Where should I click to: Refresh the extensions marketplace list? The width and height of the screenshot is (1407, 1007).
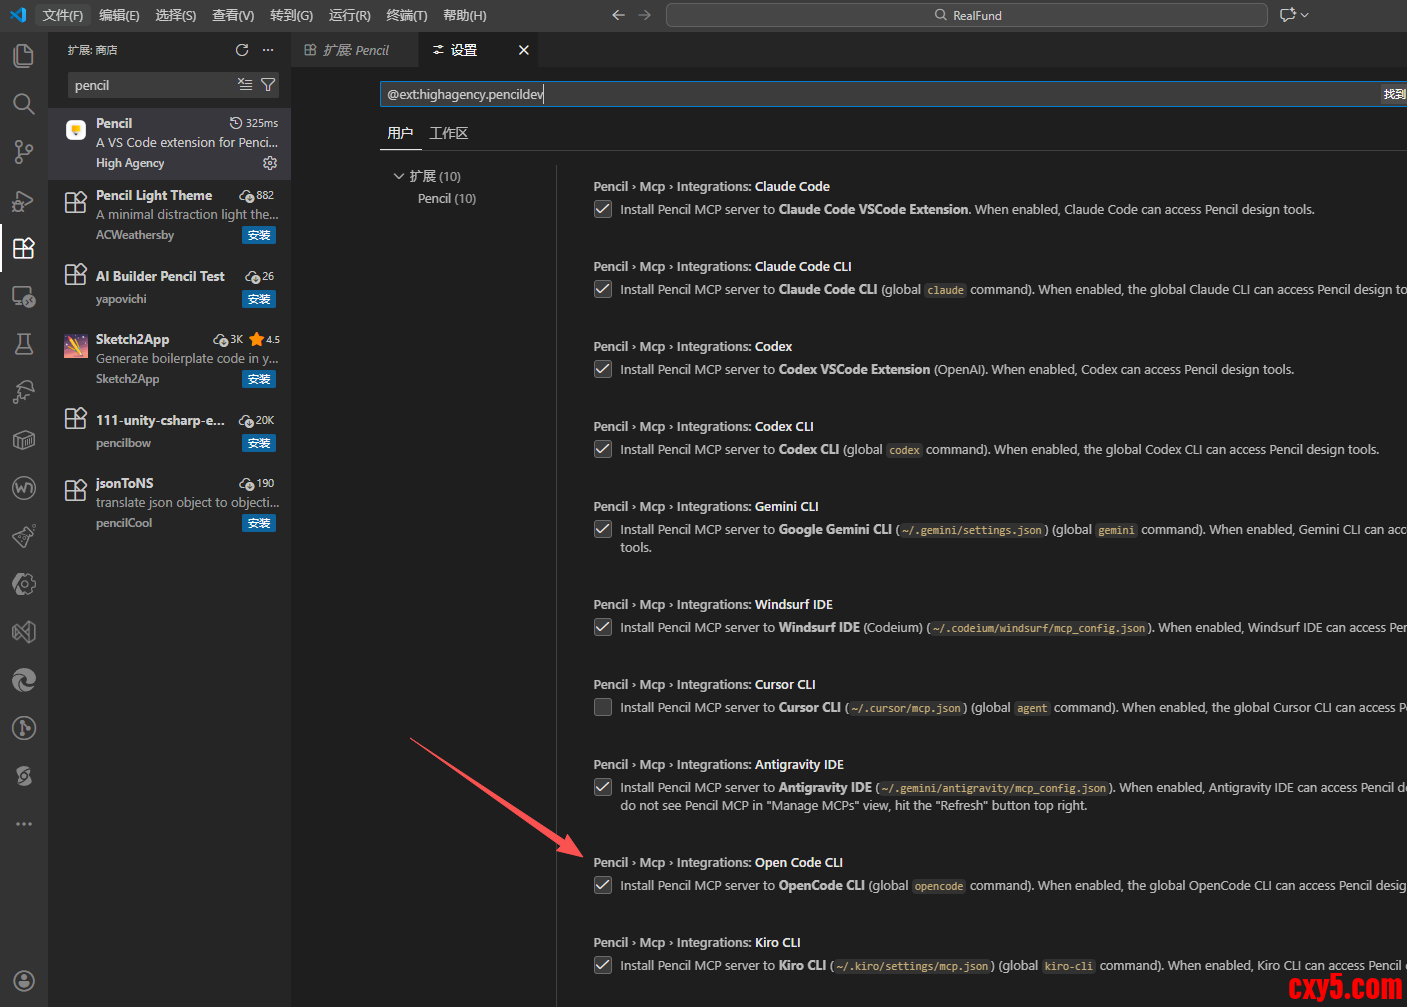242,50
